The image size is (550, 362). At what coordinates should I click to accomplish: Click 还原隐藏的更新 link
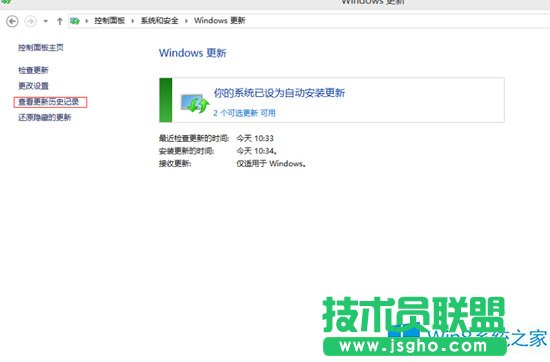pos(45,118)
